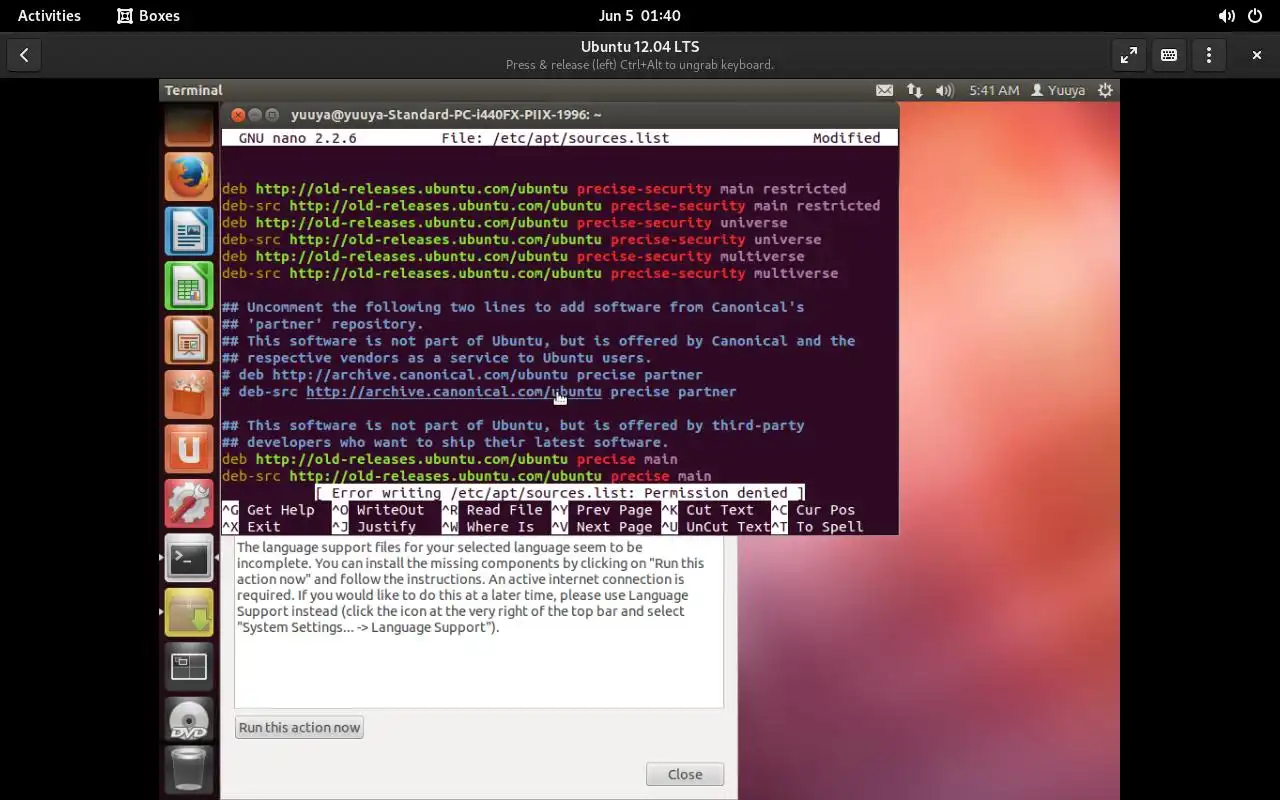
Task: Open the Ubuntu One launcher icon
Action: coord(189,449)
